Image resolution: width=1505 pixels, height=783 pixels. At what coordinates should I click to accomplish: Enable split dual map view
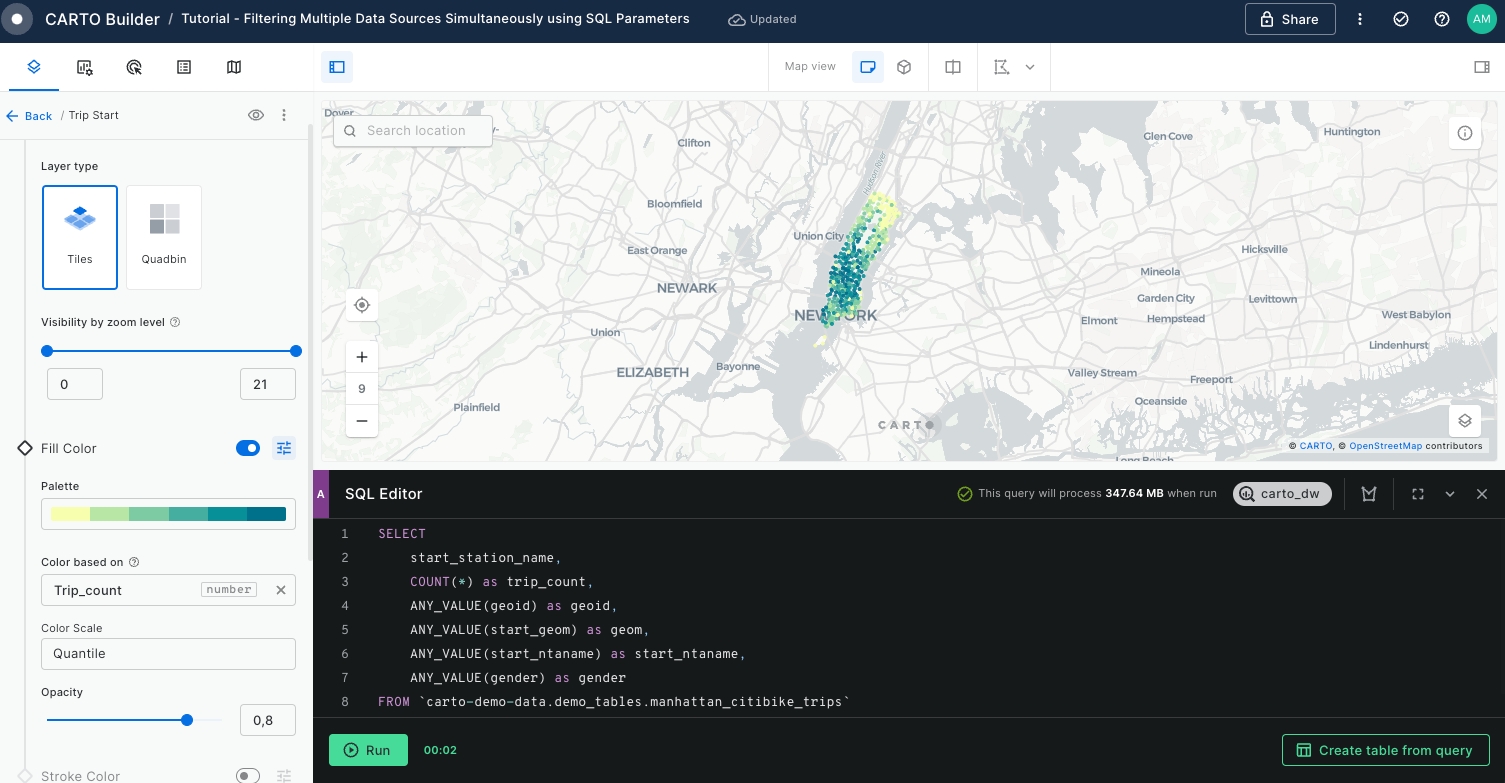(953, 67)
